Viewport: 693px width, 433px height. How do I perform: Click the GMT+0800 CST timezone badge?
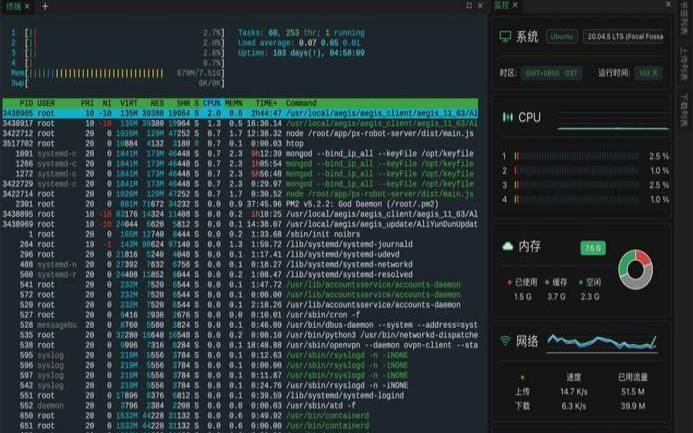552,73
